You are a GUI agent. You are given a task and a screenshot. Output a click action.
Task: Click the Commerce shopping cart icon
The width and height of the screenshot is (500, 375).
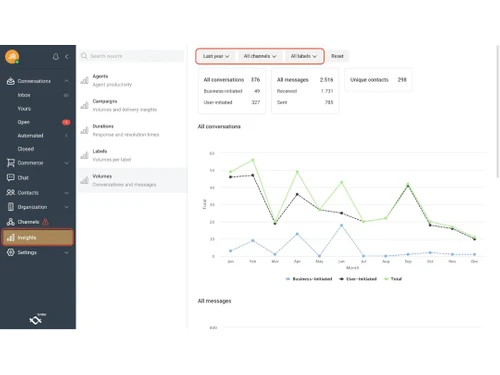pyautogui.click(x=11, y=163)
